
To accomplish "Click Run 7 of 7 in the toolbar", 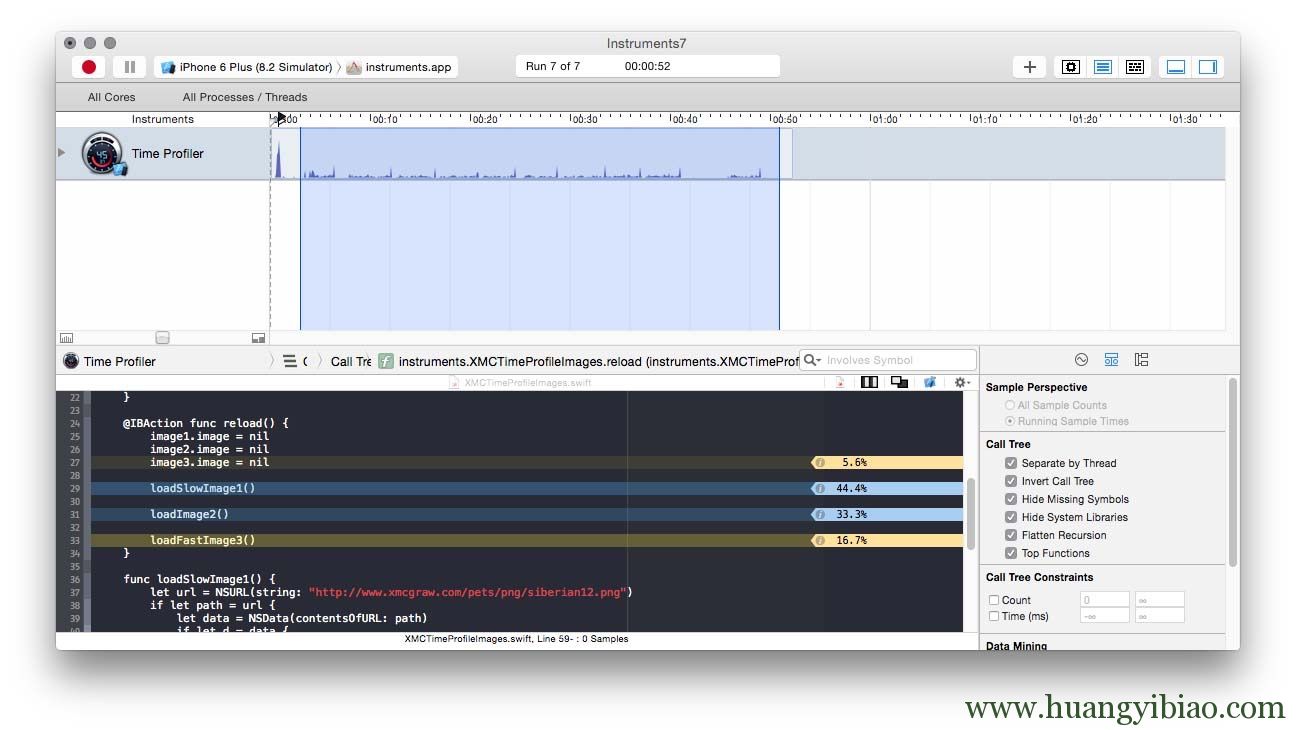I will coord(552,66).
